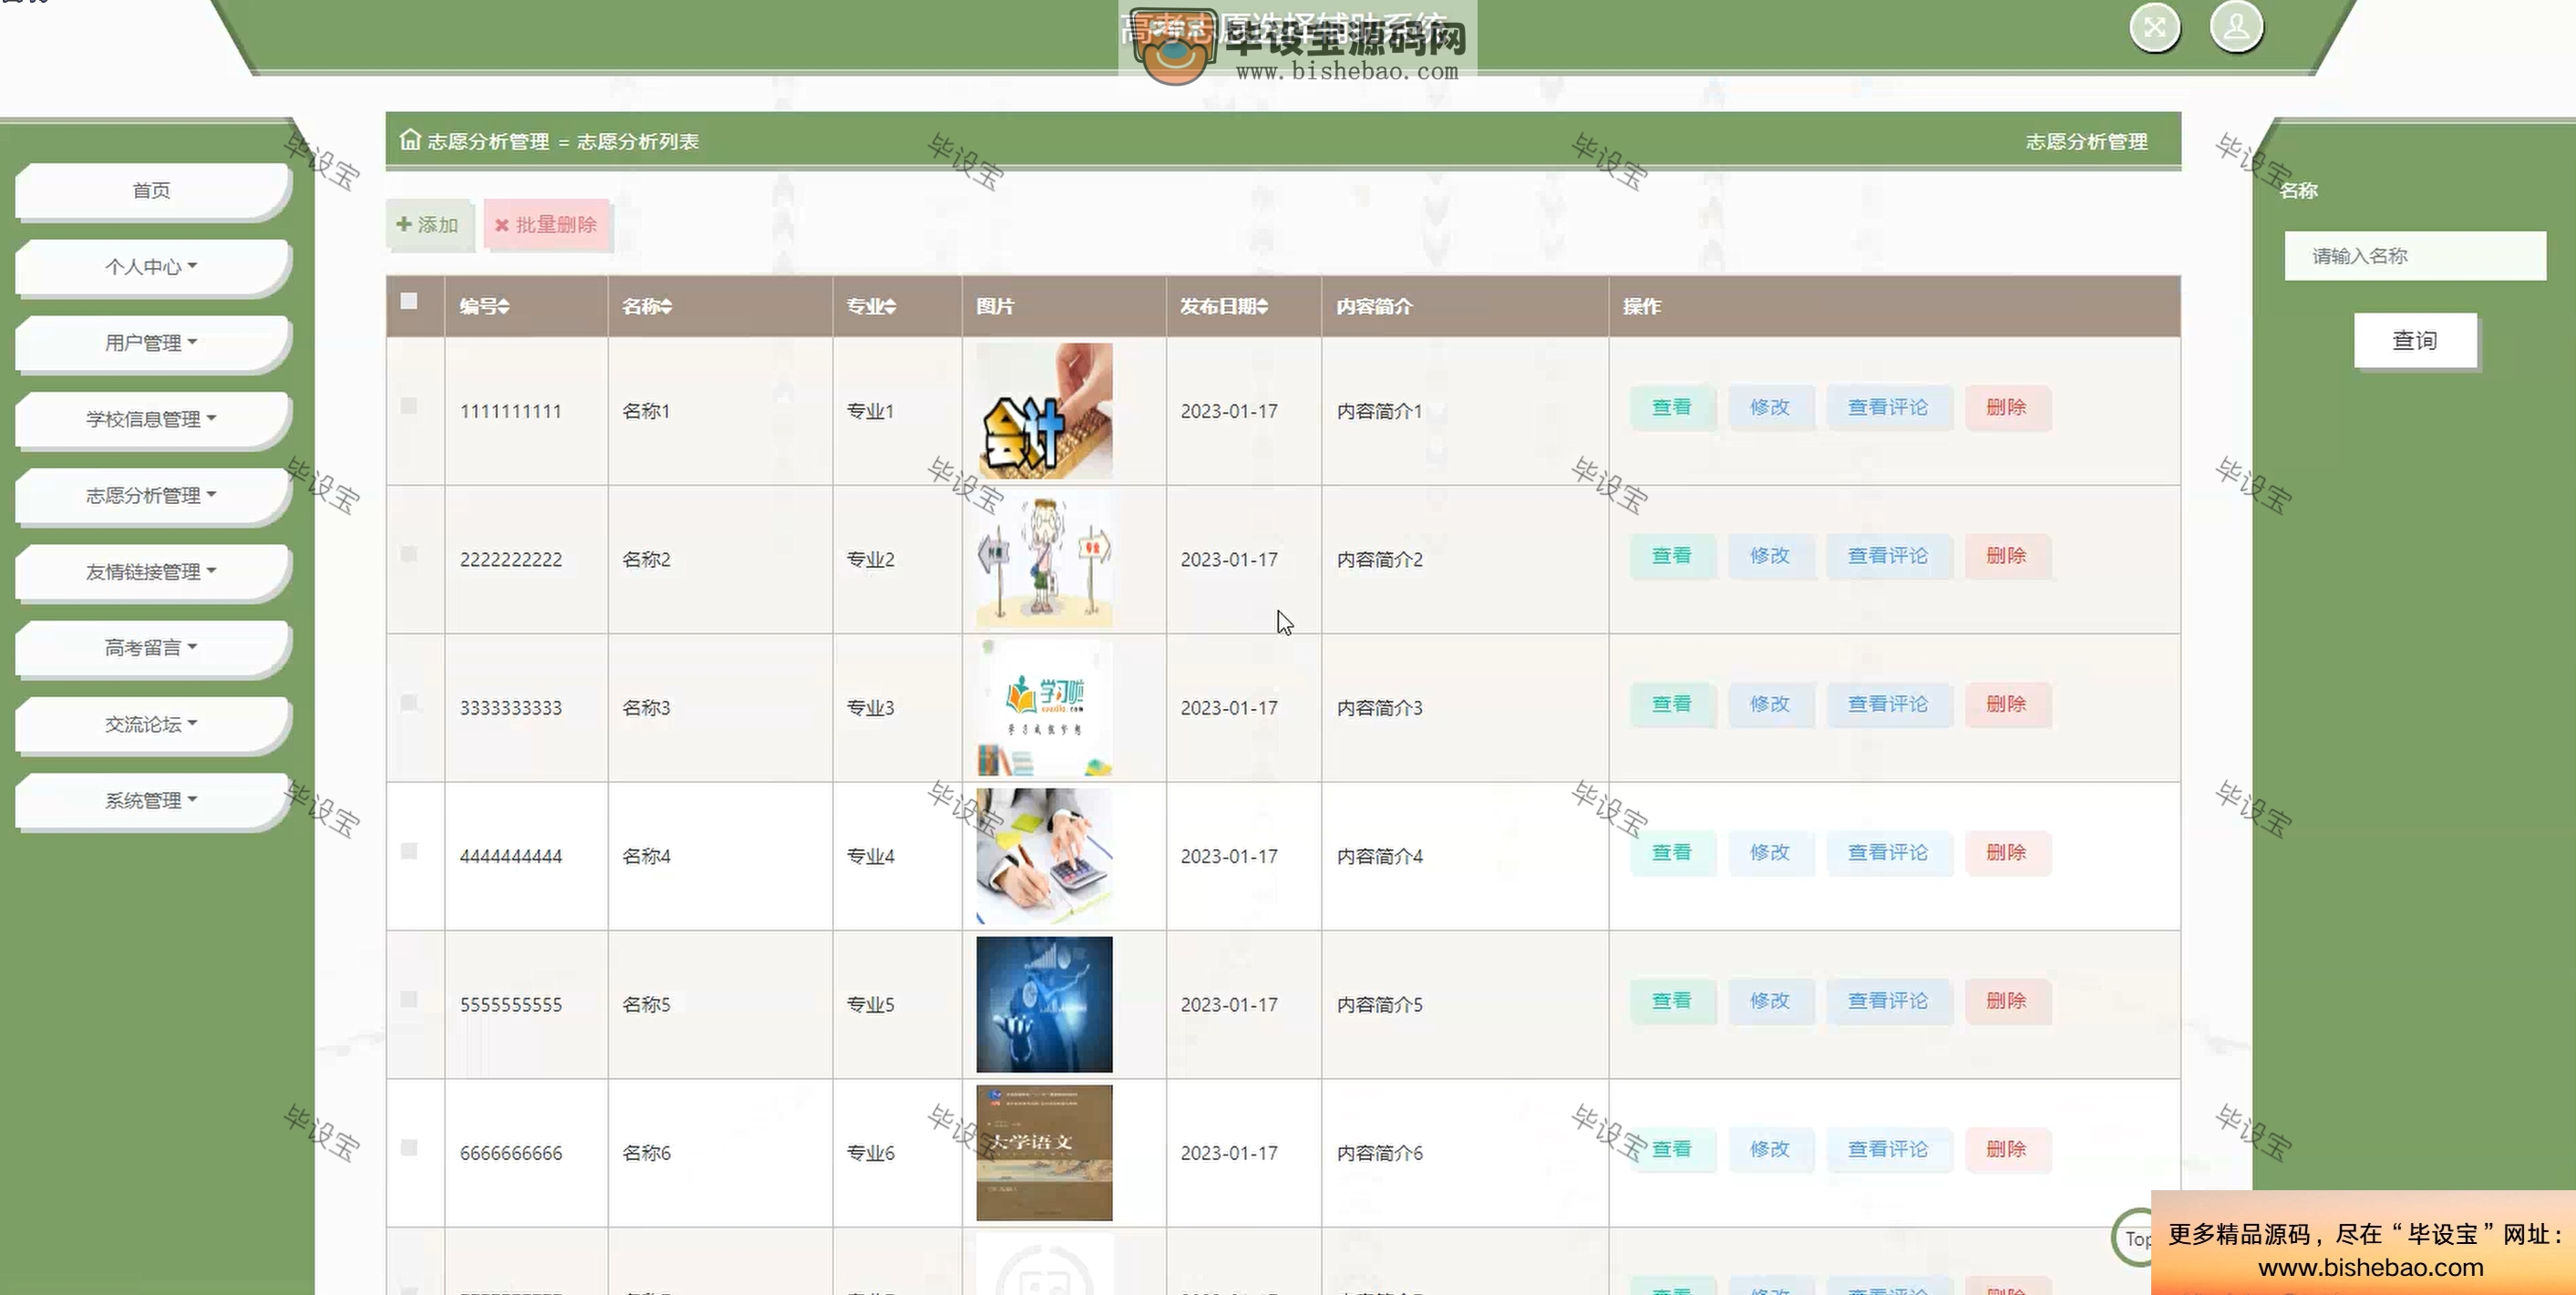Check the row 5555555555 checkbox
The height and width of the screenshot is (1295, 2576).
coord(409,999)
